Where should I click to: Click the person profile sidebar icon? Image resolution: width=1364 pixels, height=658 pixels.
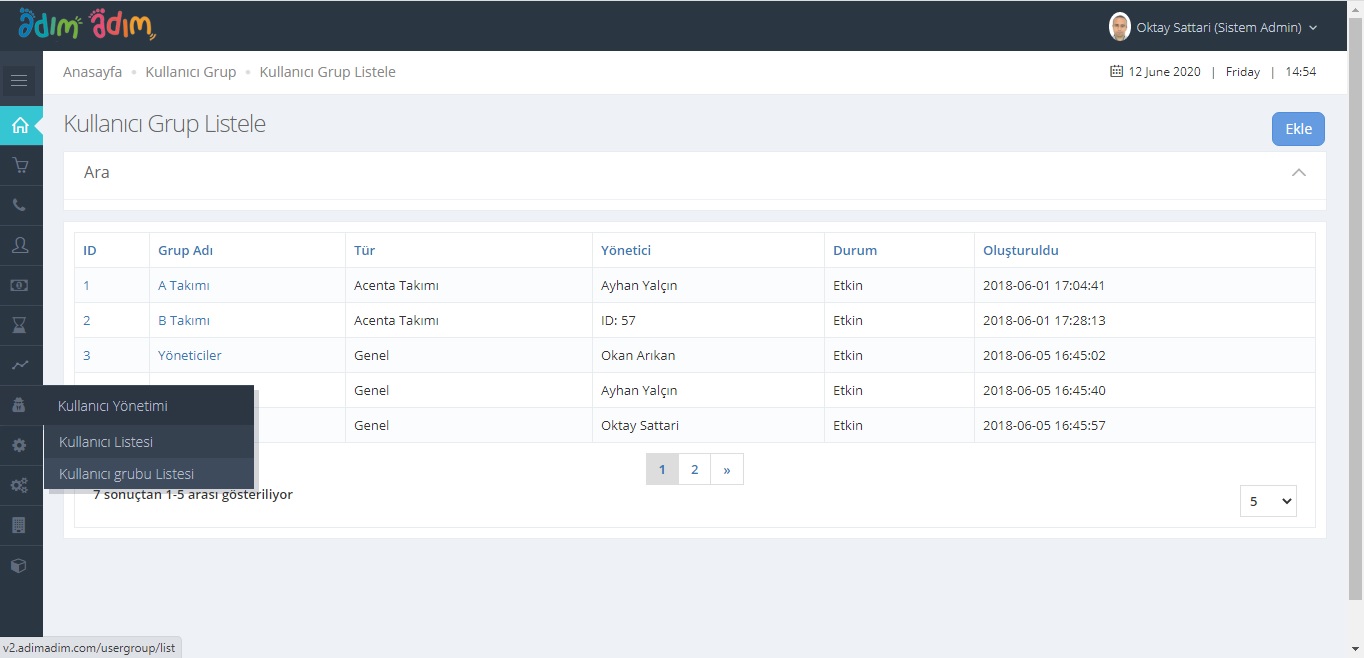tap(20, 245)
